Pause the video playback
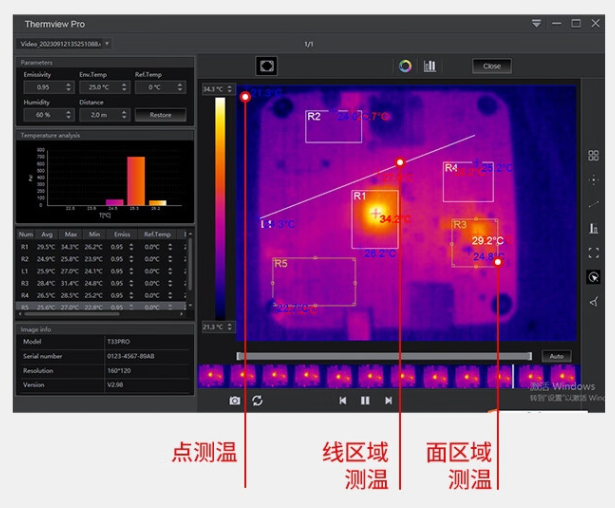The height and width of the screenshot is (508, 615). pos(365,400)
